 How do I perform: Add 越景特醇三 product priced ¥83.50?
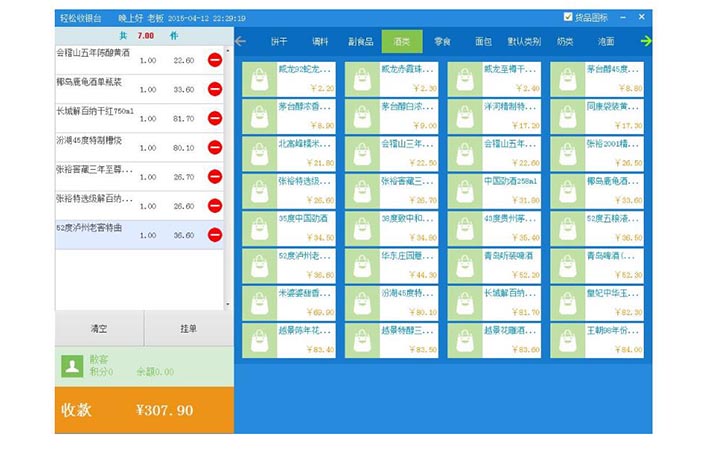pyautogui.click(x=392, y=341)
